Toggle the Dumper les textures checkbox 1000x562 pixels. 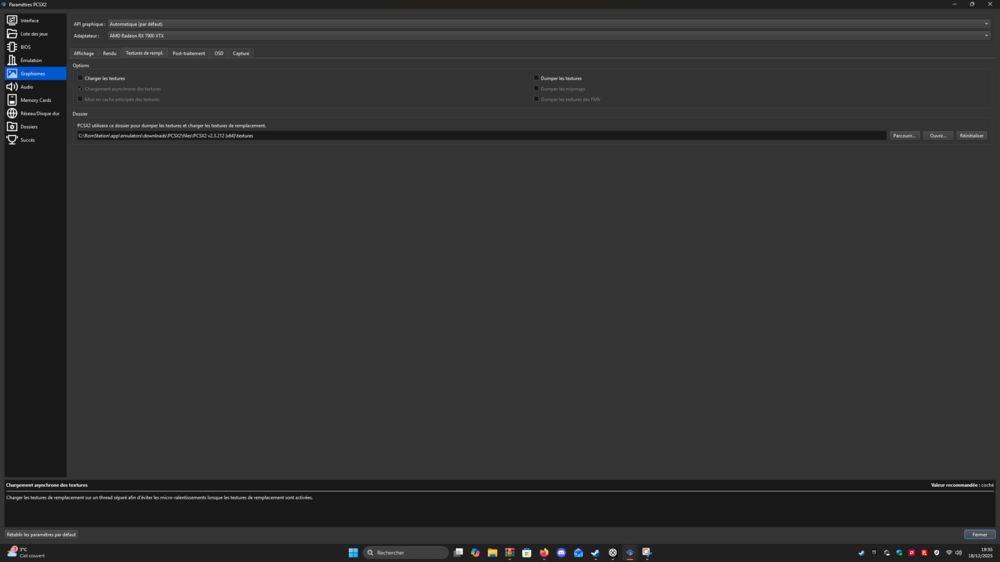pyautogui.click(x=537, y=78)
